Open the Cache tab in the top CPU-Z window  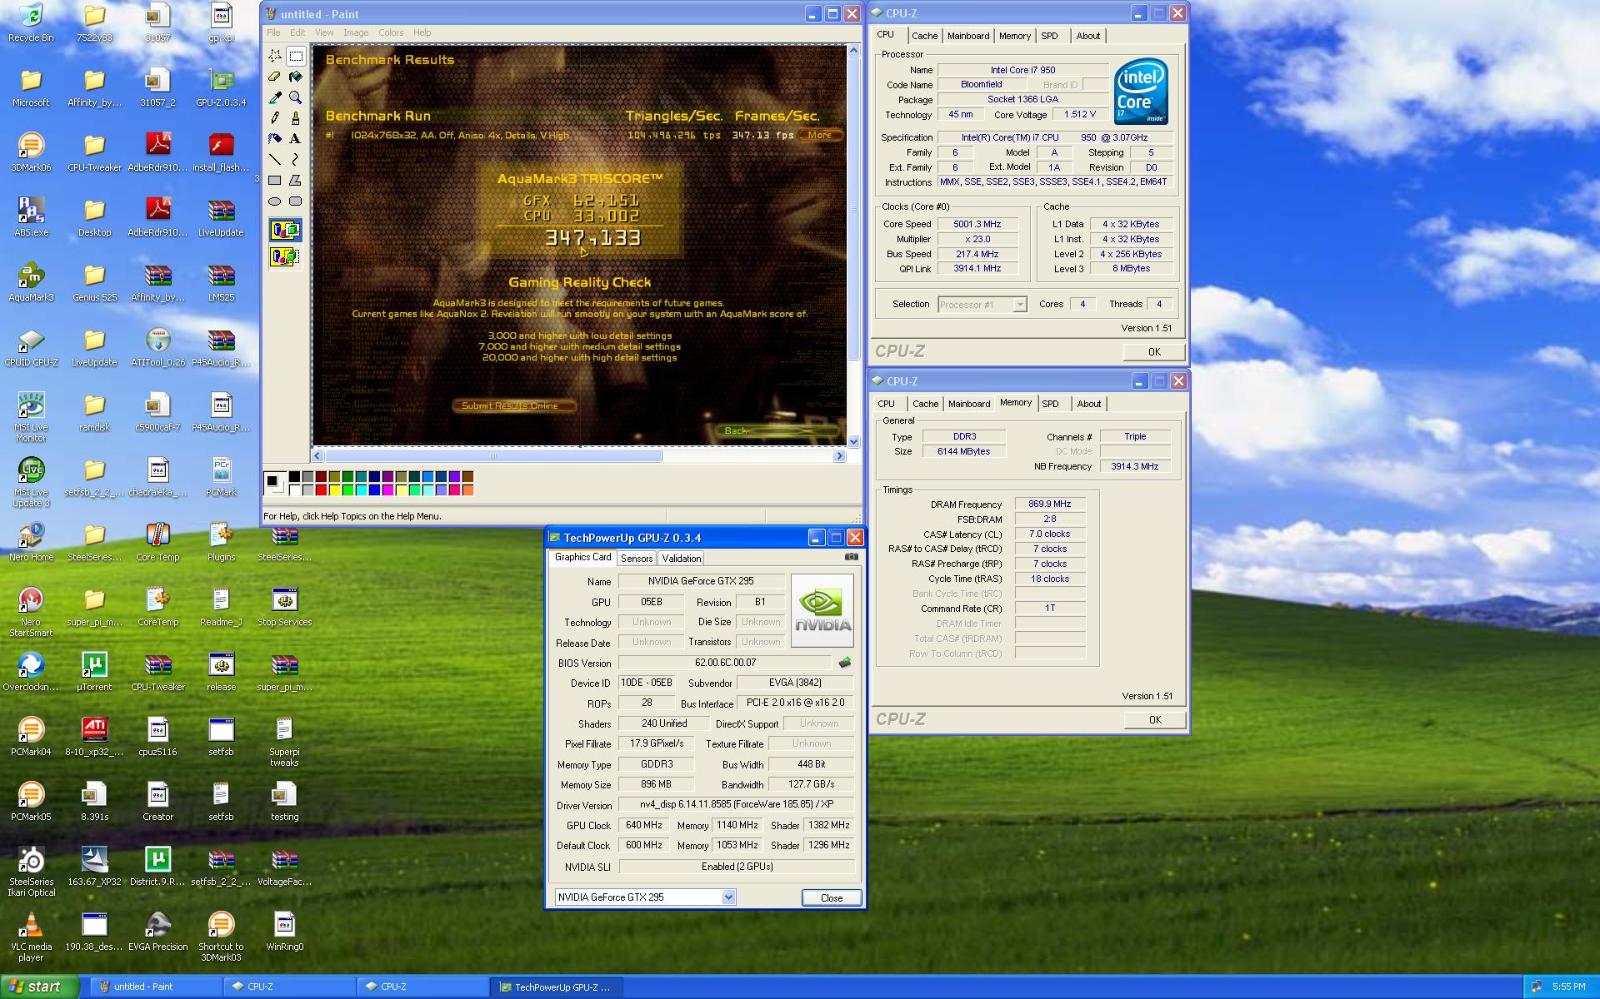925,36
